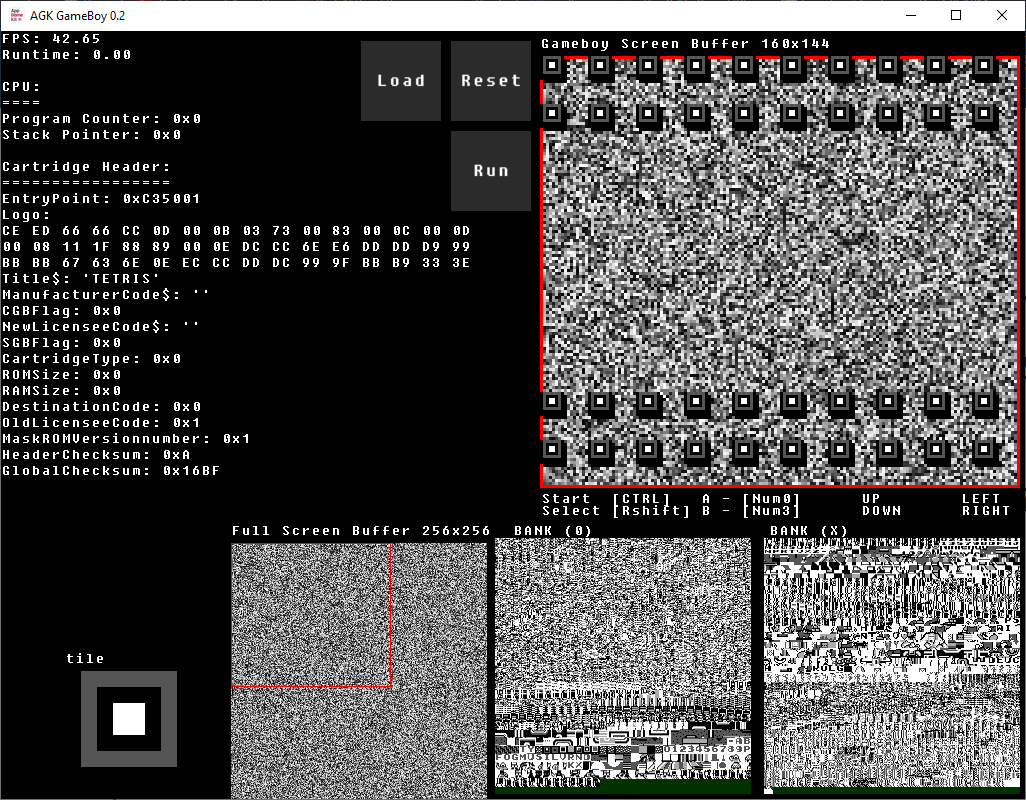Click 'CartridgeType: 0x0' line
1026x800 pixels.
(92, 359)
